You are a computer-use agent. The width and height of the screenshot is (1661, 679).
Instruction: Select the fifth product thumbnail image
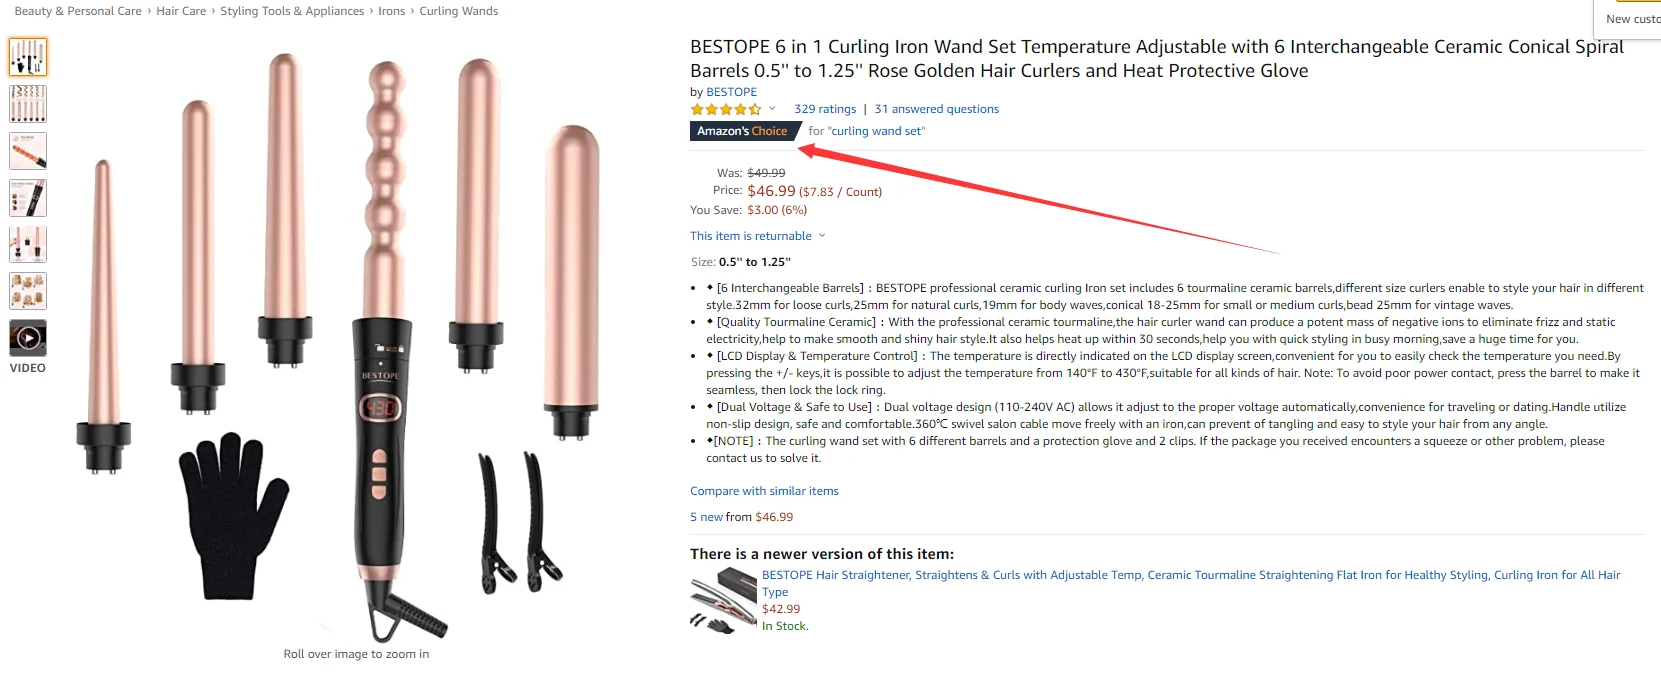(x=28, y=244)
